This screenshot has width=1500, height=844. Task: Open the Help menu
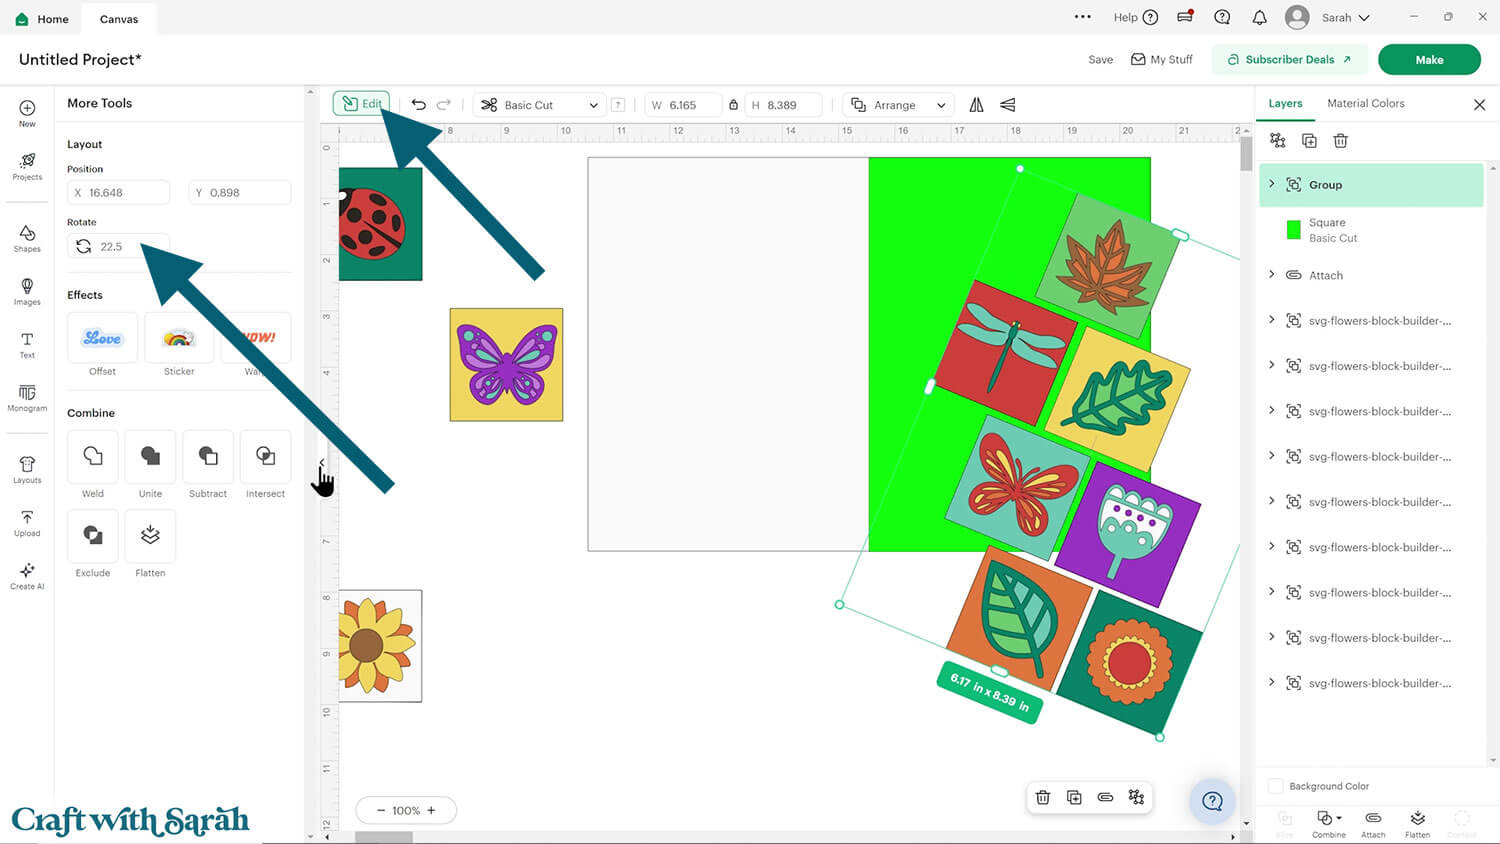(1135, 17)
